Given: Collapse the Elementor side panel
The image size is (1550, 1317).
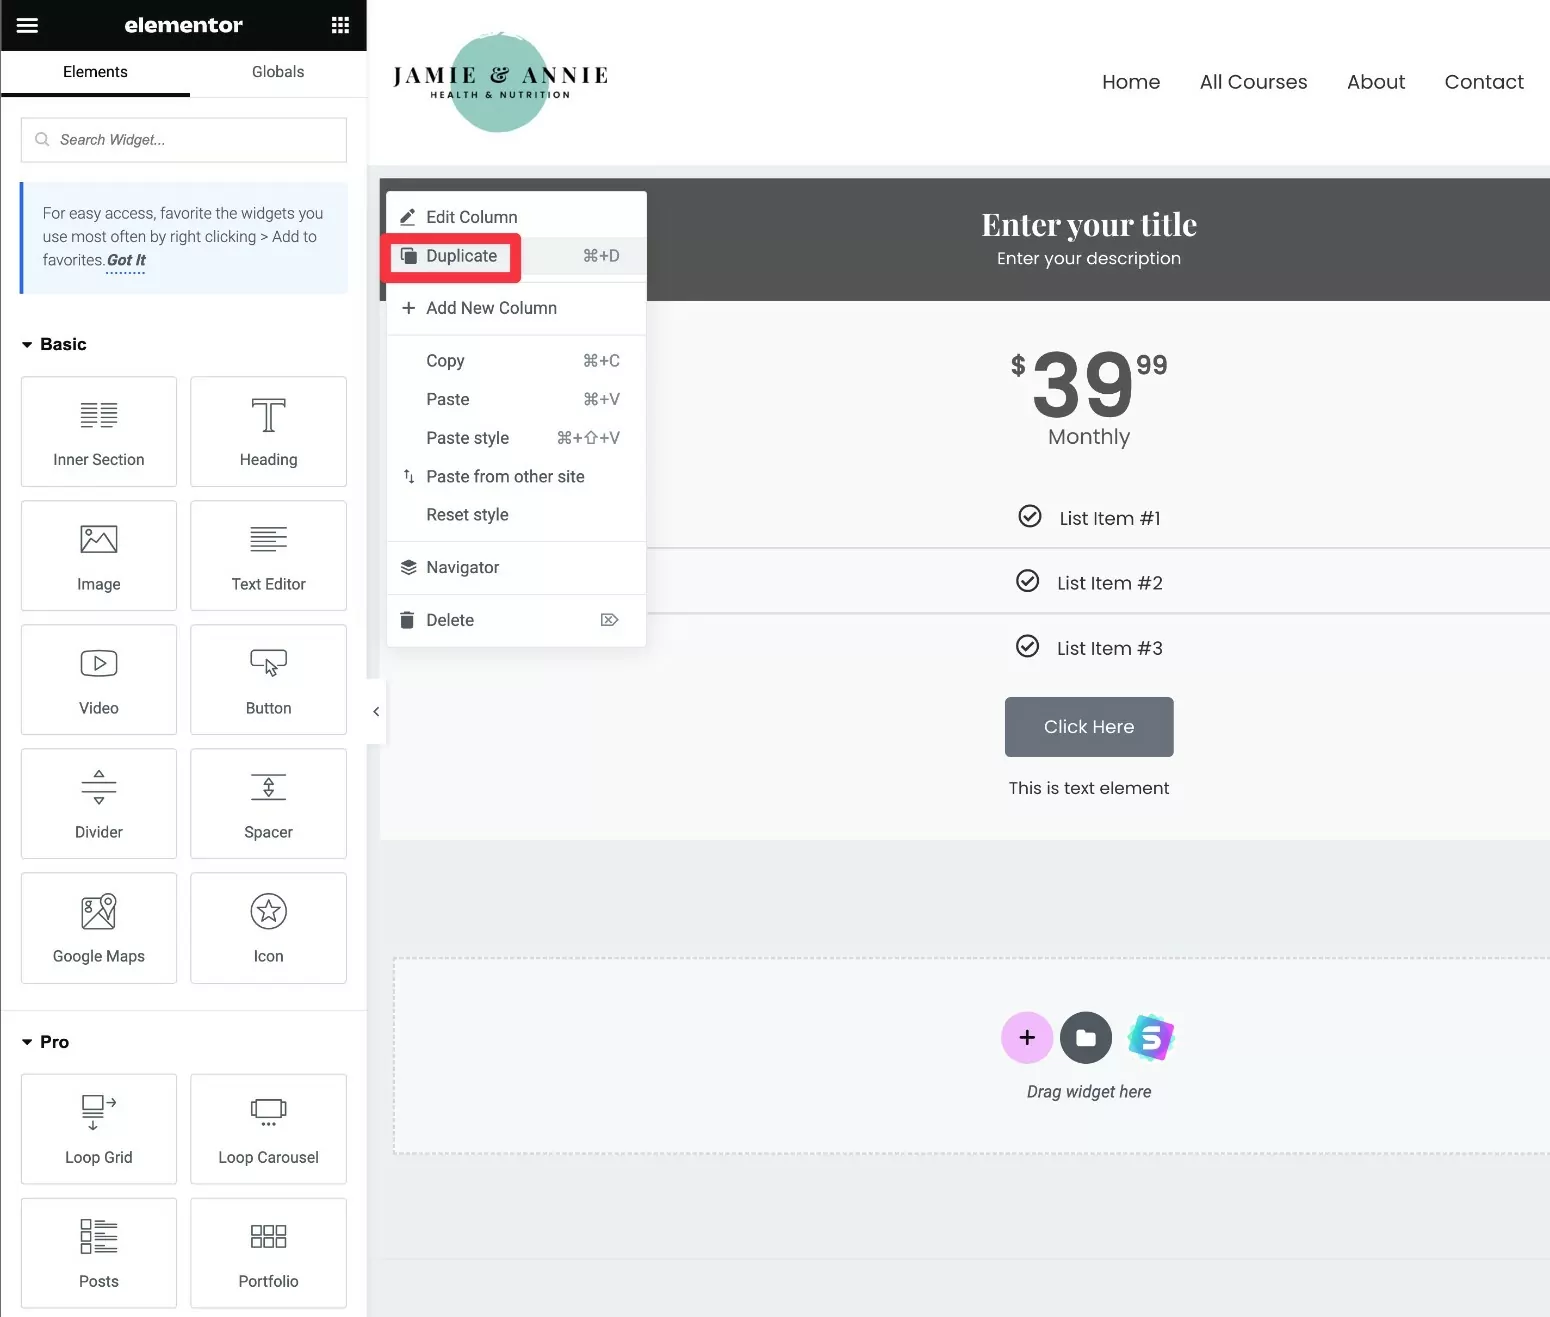Looking at the screenshot, I should (376, 712).
